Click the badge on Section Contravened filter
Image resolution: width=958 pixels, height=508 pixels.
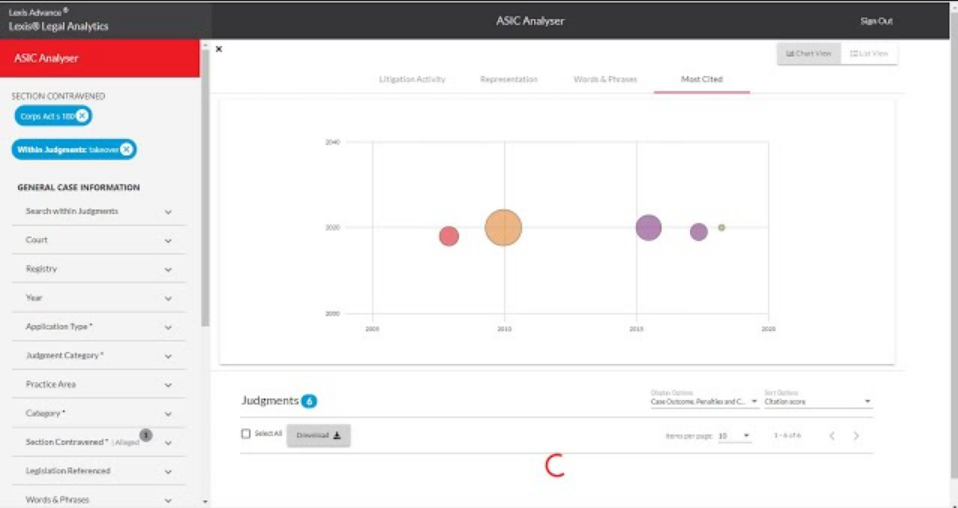(x=145, y=435)
